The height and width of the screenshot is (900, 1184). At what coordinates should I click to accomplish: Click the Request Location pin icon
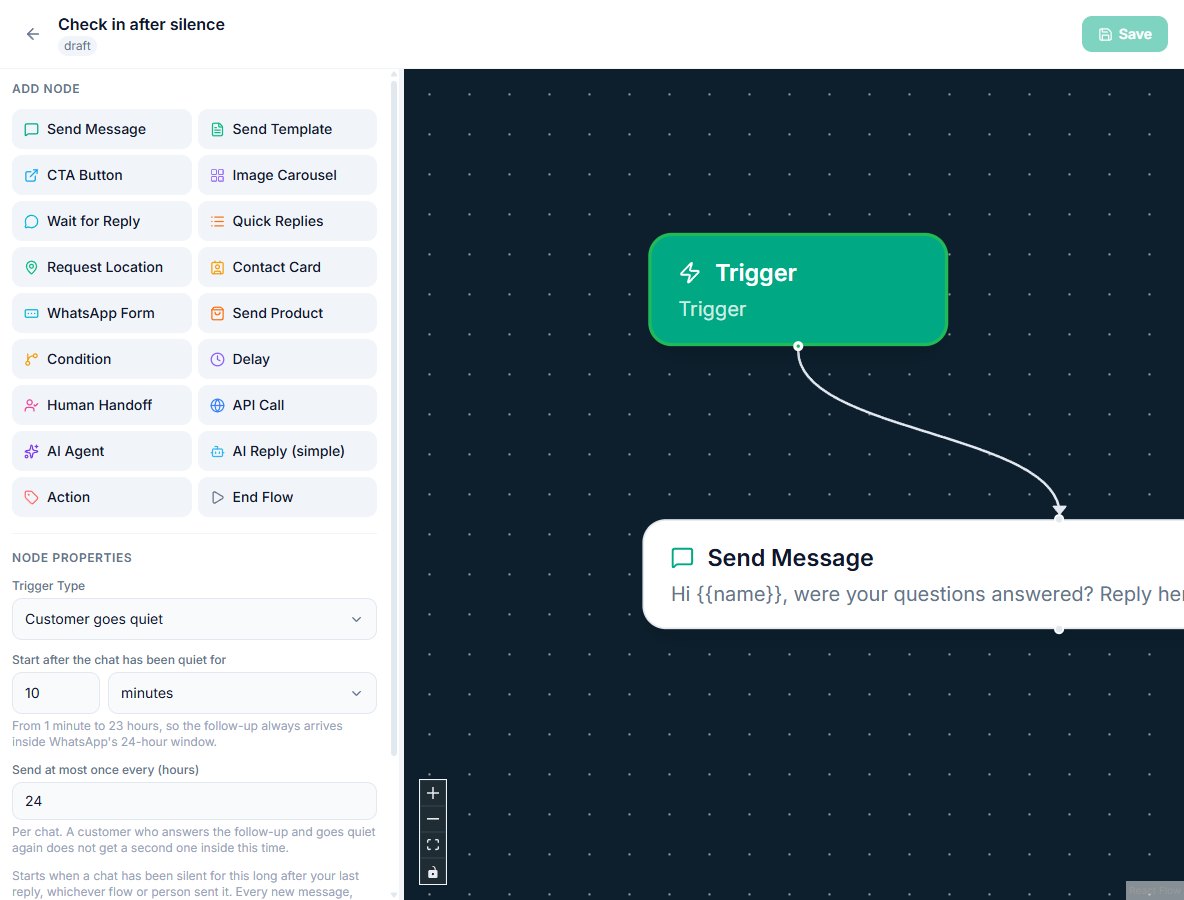click(x=31, y=267)
